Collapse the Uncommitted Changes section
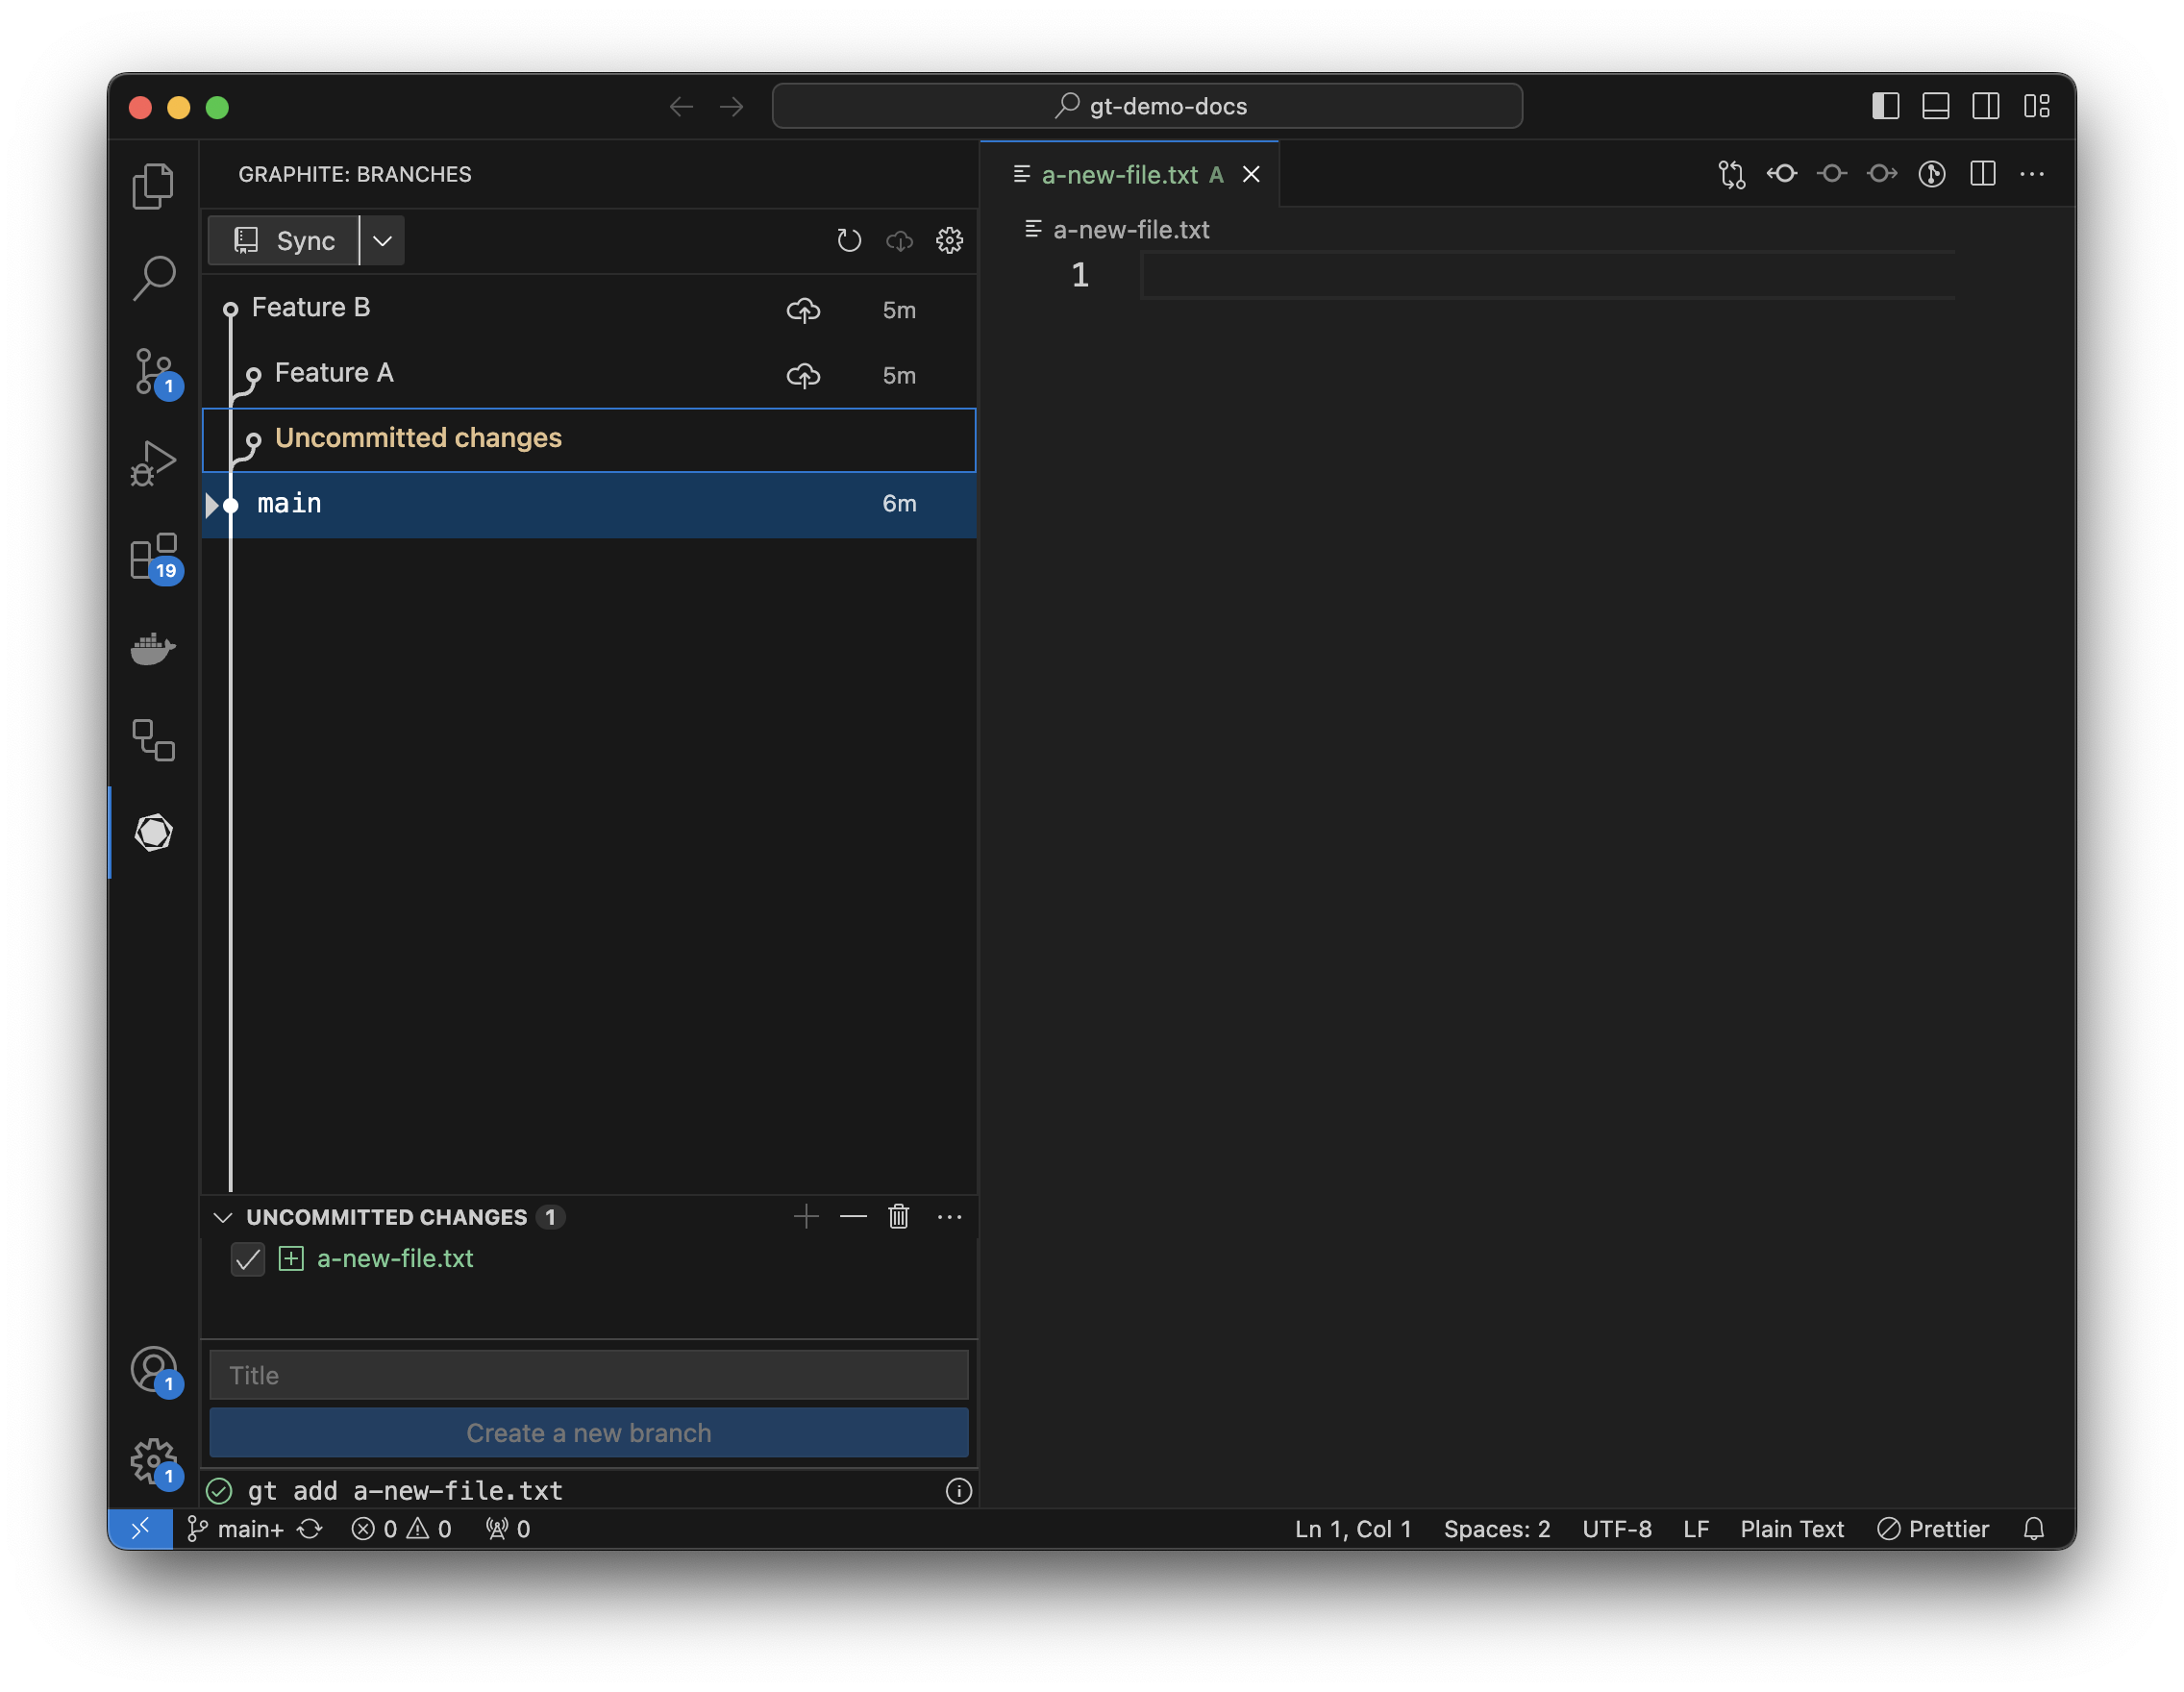Image resolution: width=2184 pixels, height=1692 pixels. tap(223, 1217)
